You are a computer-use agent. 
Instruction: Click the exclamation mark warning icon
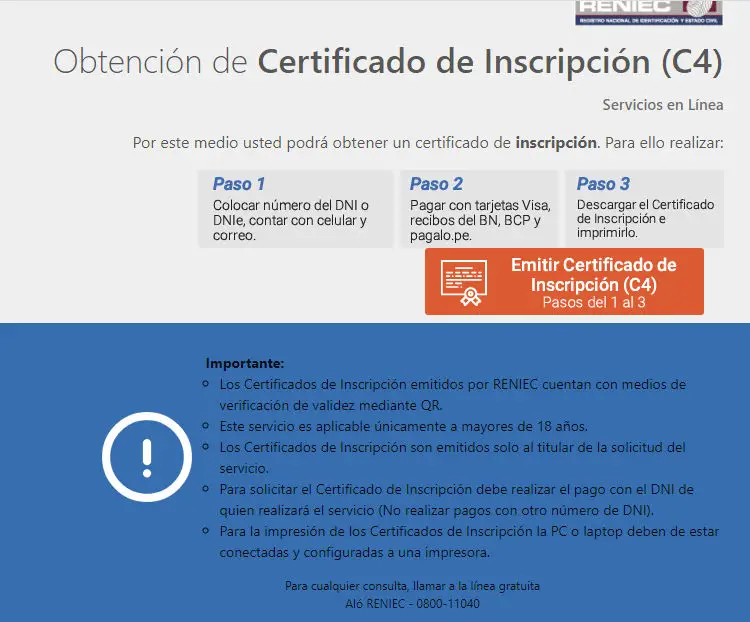[x=147, y=456]
